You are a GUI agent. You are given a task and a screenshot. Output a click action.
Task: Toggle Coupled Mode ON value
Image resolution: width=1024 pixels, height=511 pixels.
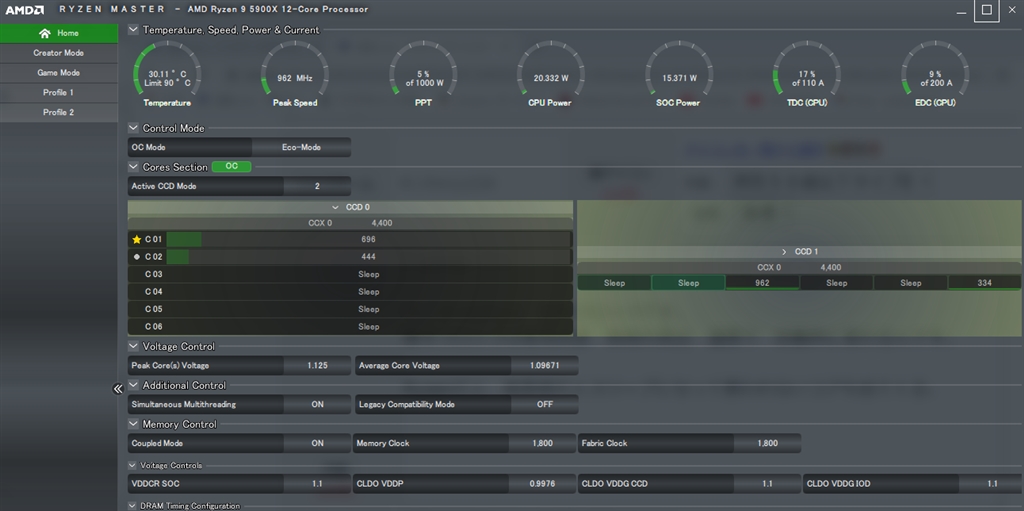tap(317, 443)
